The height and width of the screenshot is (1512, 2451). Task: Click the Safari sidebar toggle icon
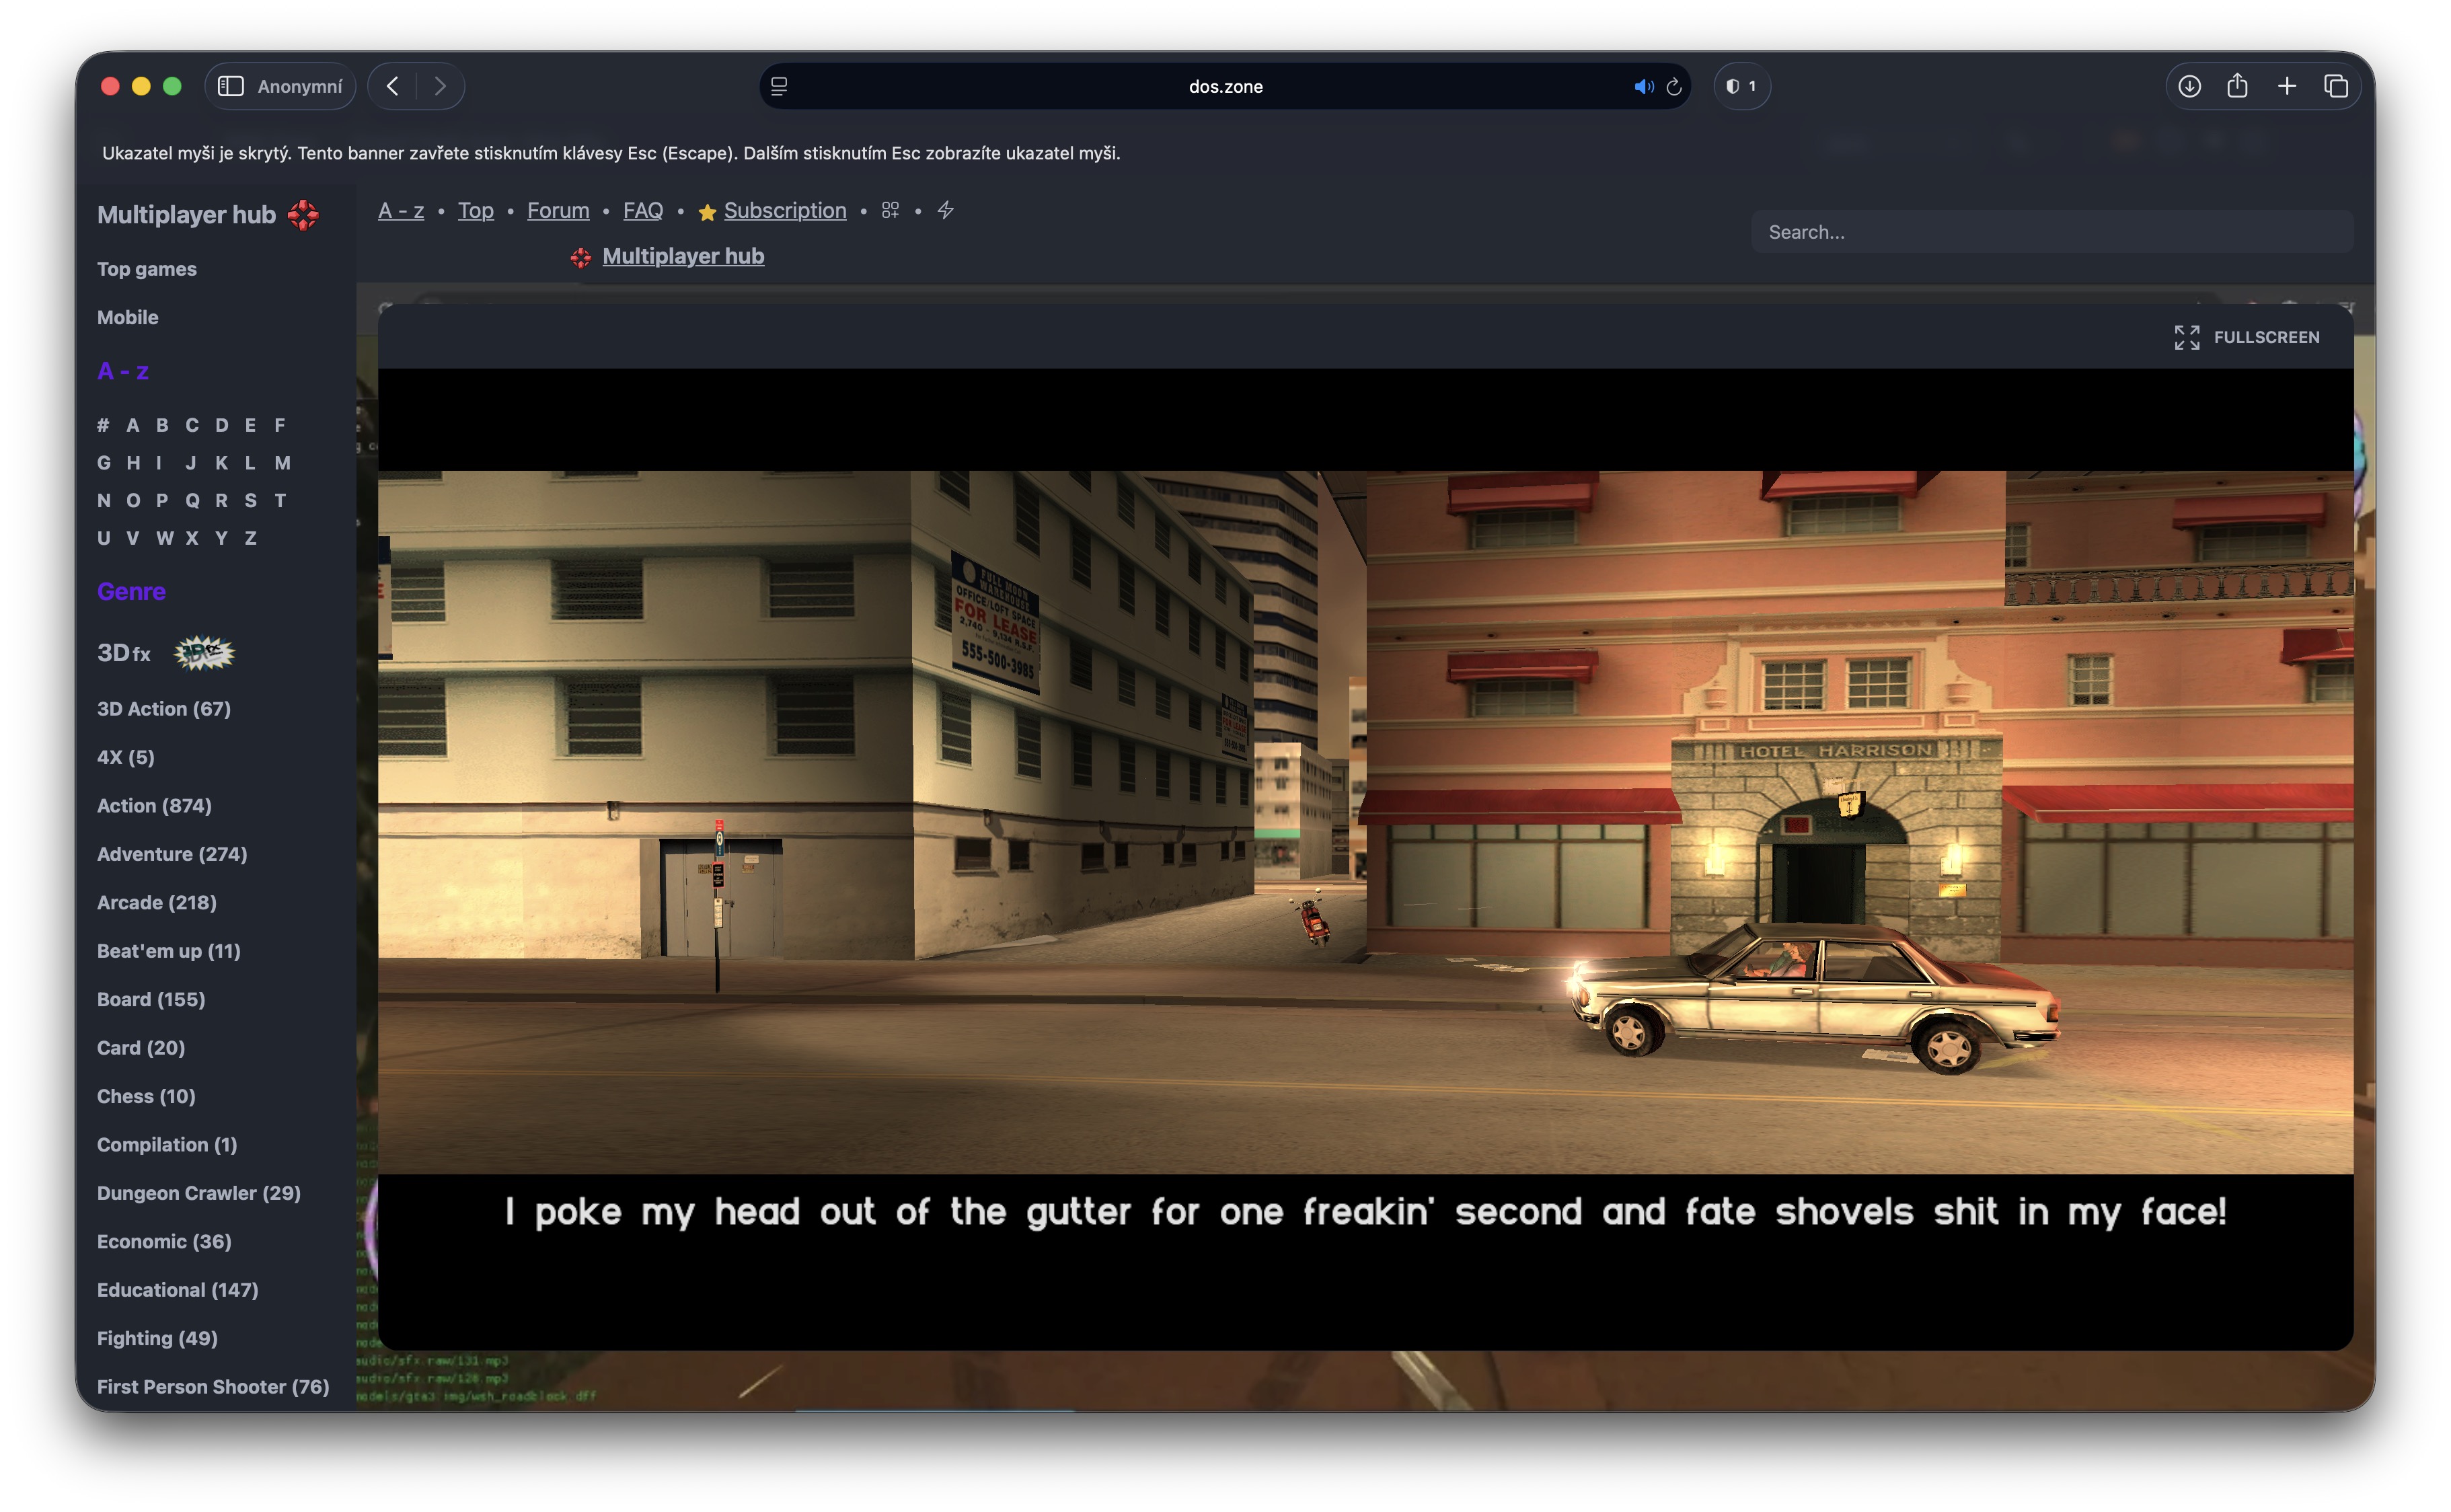pyautogui.click(x=231, y=86)
